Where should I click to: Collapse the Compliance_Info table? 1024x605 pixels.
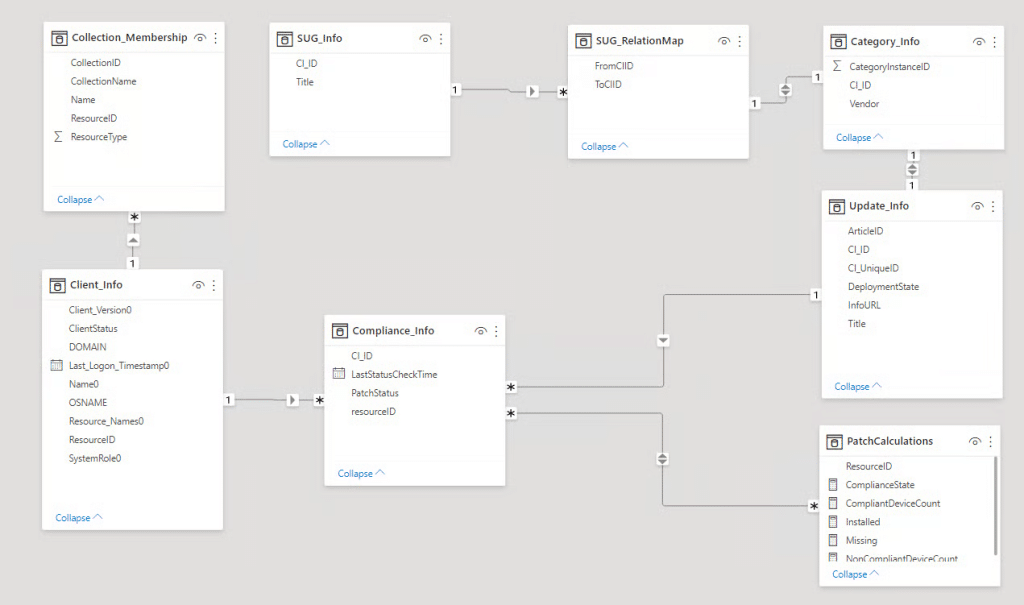(361, 474)
